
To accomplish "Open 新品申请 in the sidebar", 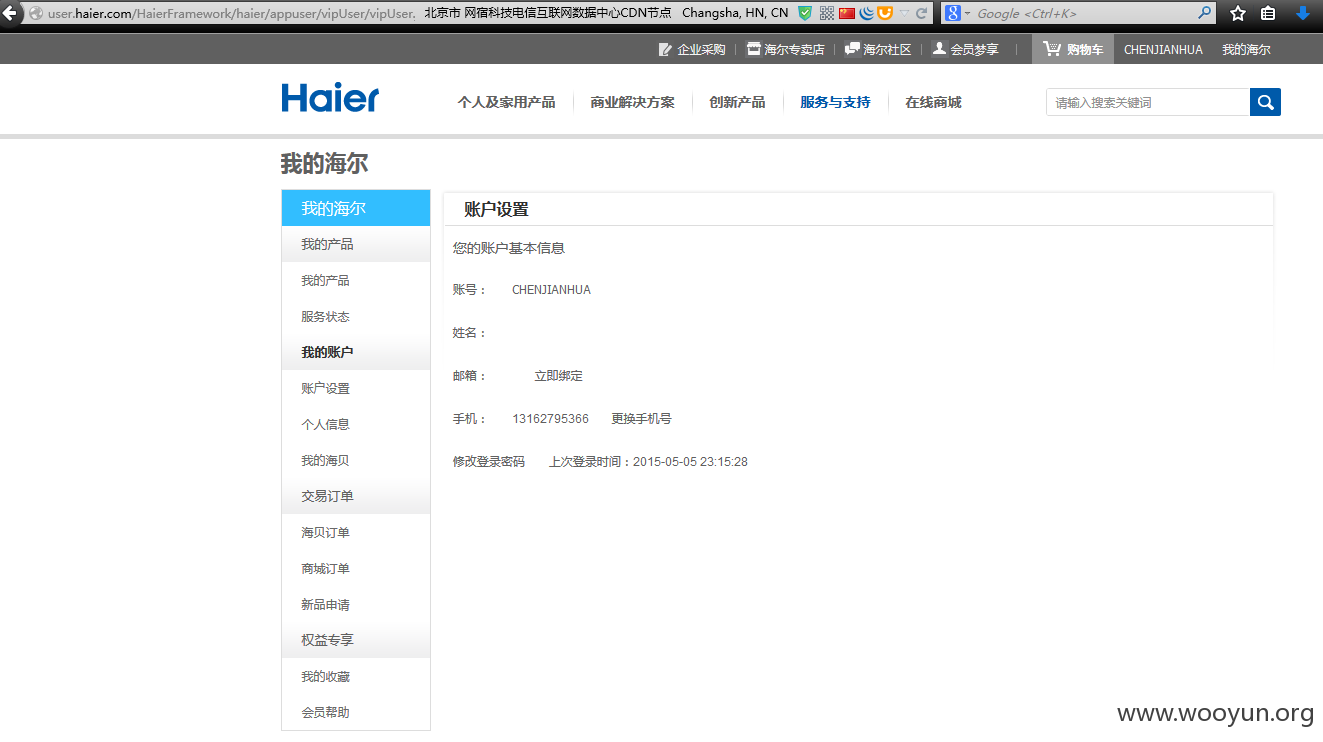I will (325, 604).
